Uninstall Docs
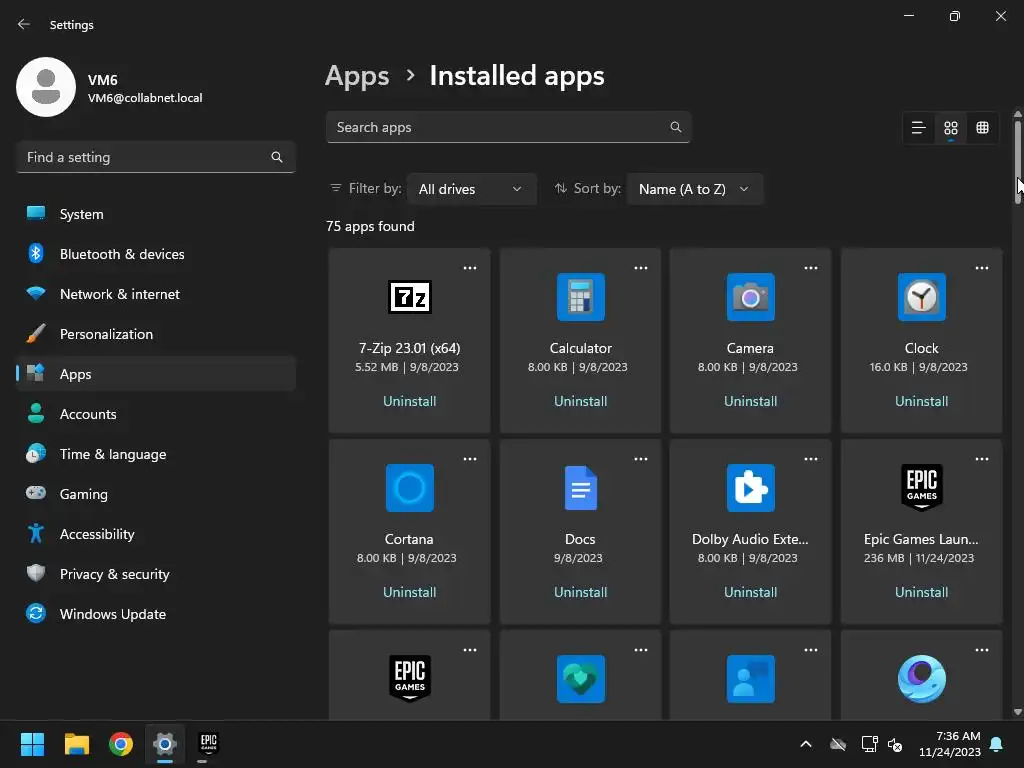This screenshot has width=1024, height=768. pos(580,592)
